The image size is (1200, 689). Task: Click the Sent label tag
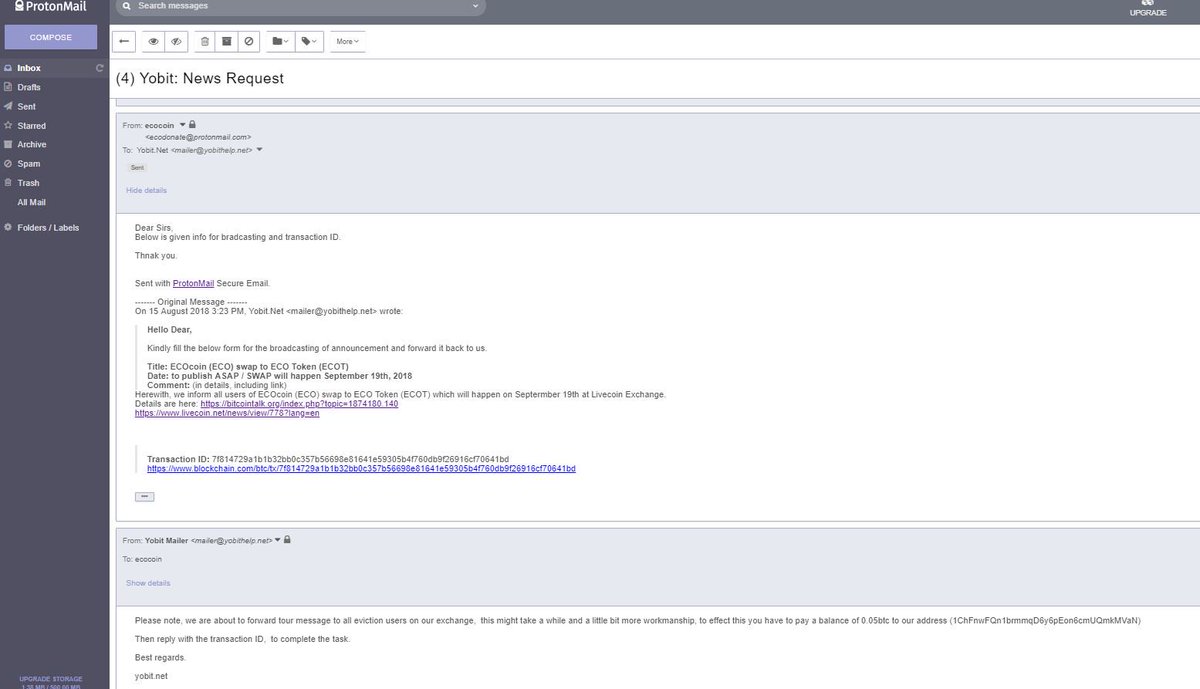coord(138,168)
